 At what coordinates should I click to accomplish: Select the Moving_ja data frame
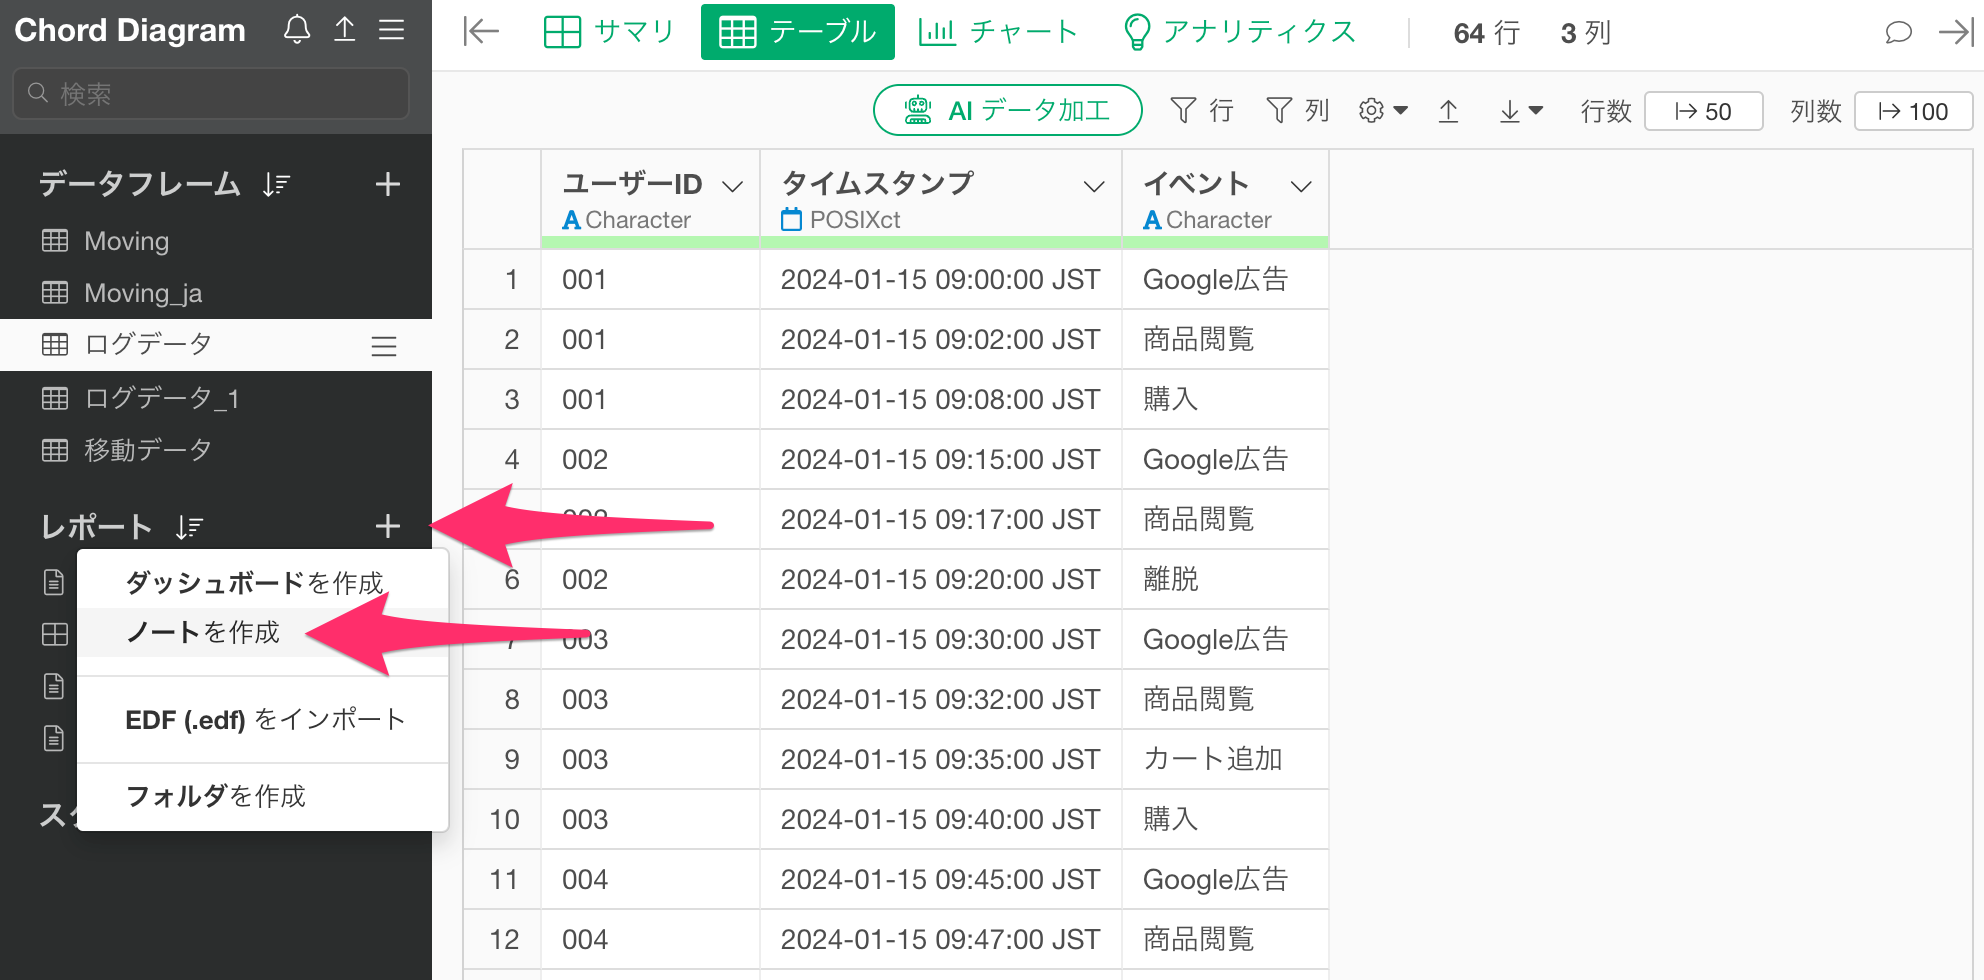[143, 293]
